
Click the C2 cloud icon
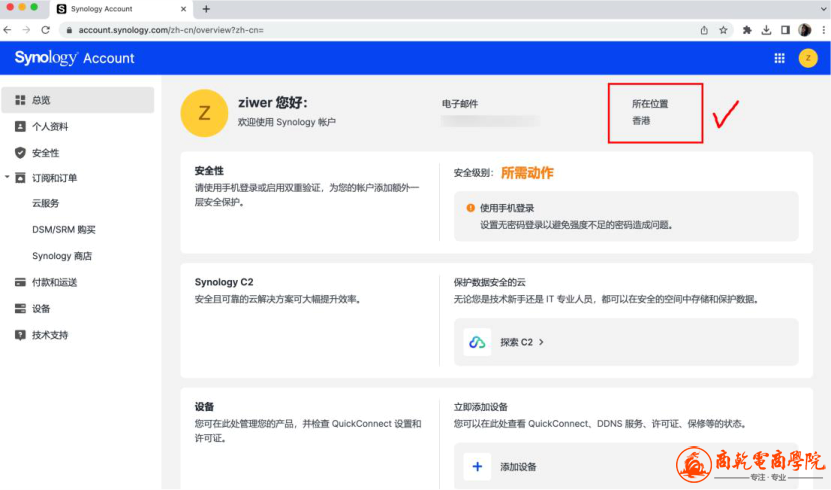click(x=477, y=342)
